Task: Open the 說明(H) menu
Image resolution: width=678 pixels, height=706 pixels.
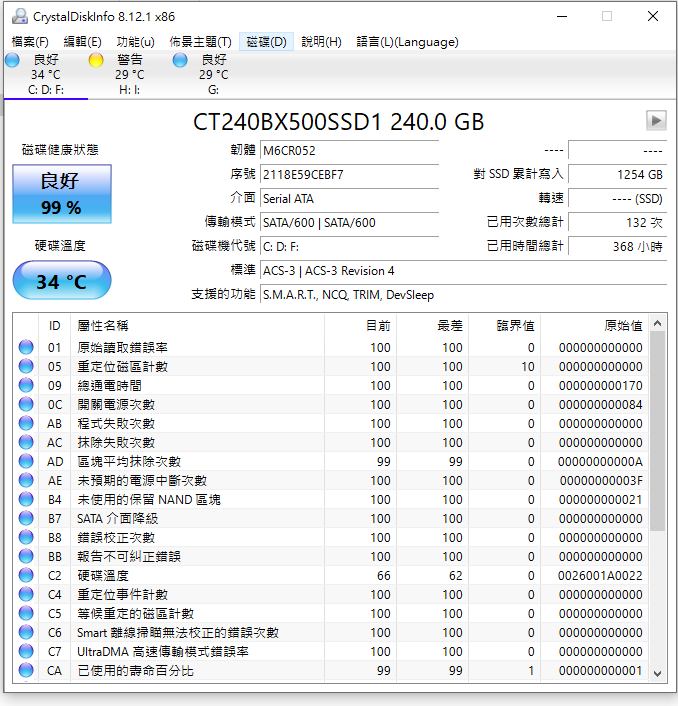Action: pyautogui.click(x=321, y=42)
